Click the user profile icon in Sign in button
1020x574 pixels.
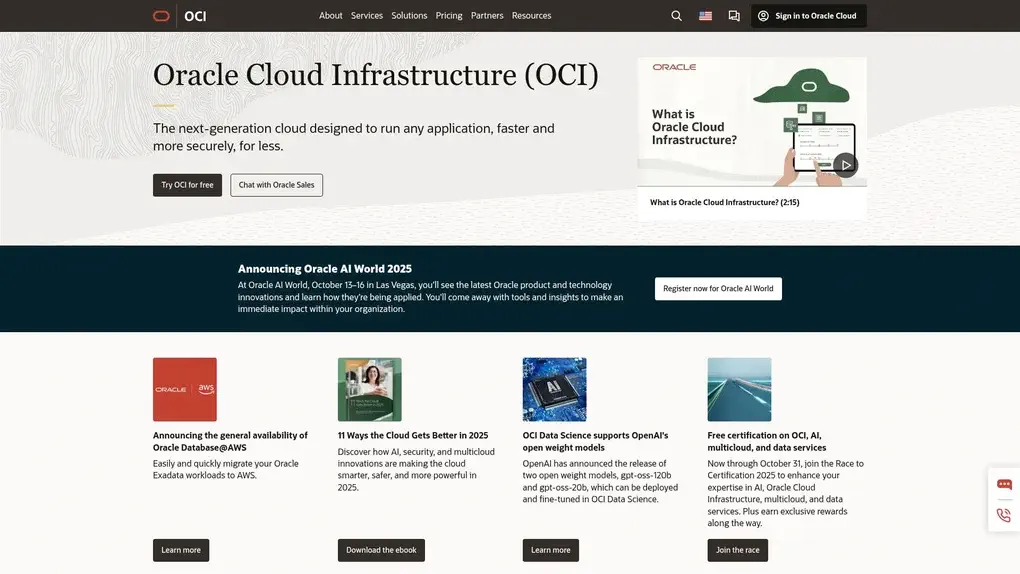(x=763, y=16)
